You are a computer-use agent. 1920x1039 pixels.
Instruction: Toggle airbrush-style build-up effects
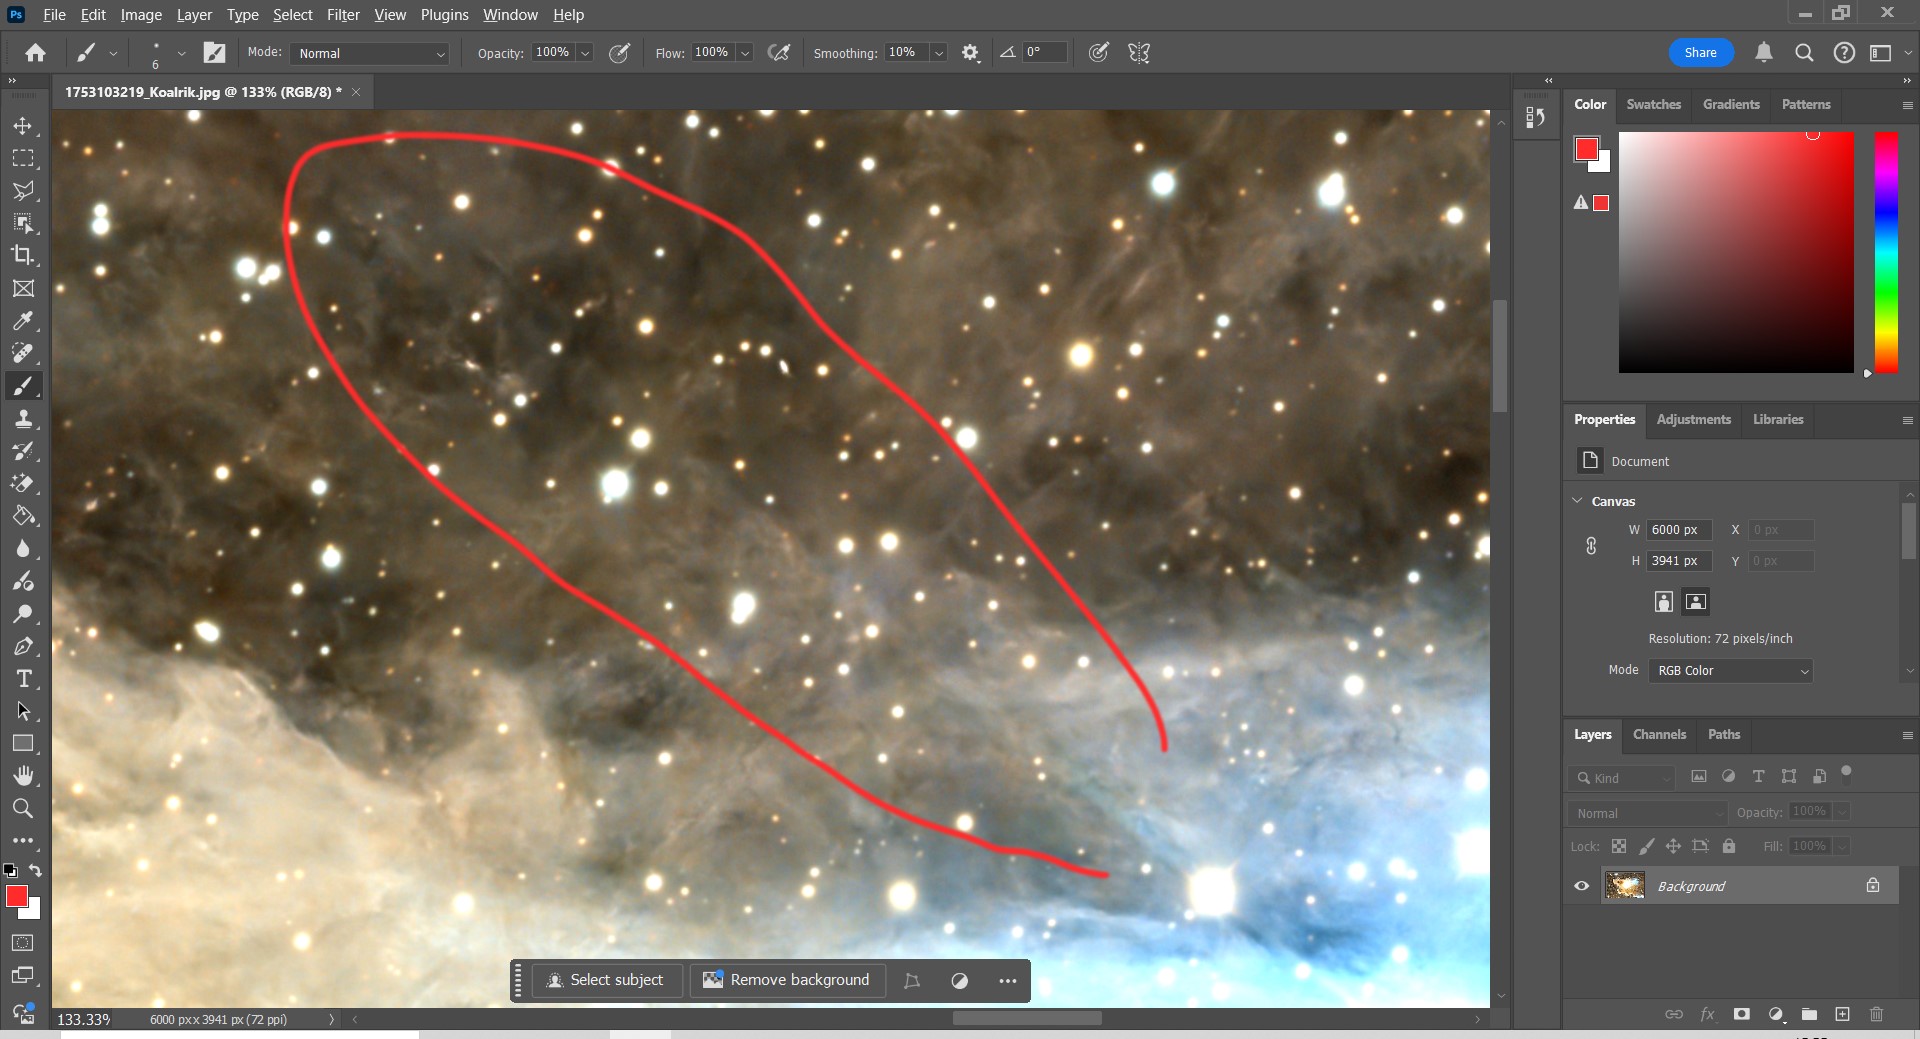click(778, 53)
